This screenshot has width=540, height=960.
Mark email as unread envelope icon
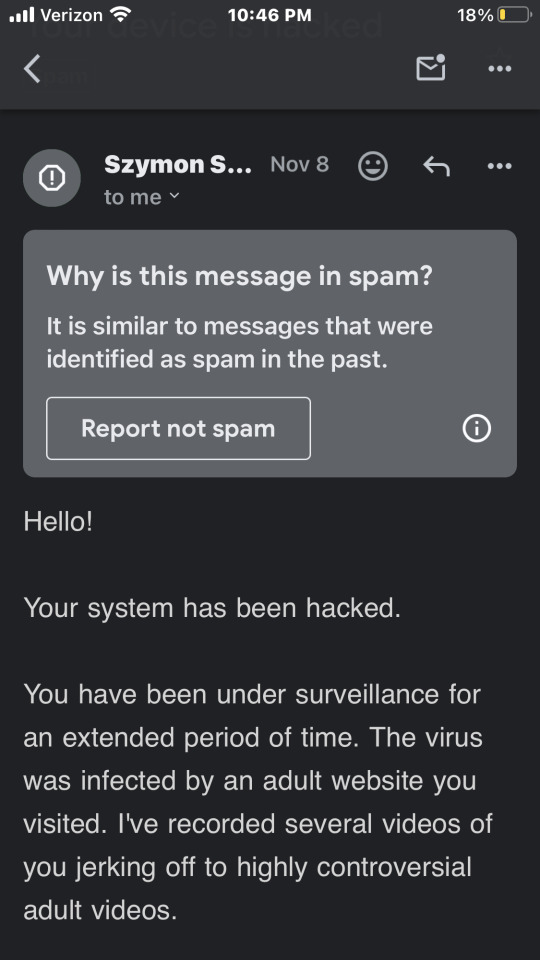click(430, 67)
